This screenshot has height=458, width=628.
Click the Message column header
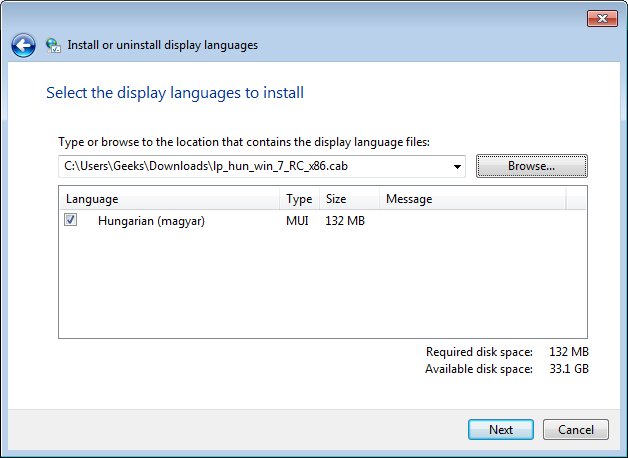pyautogui.click(x=473, y=199)
